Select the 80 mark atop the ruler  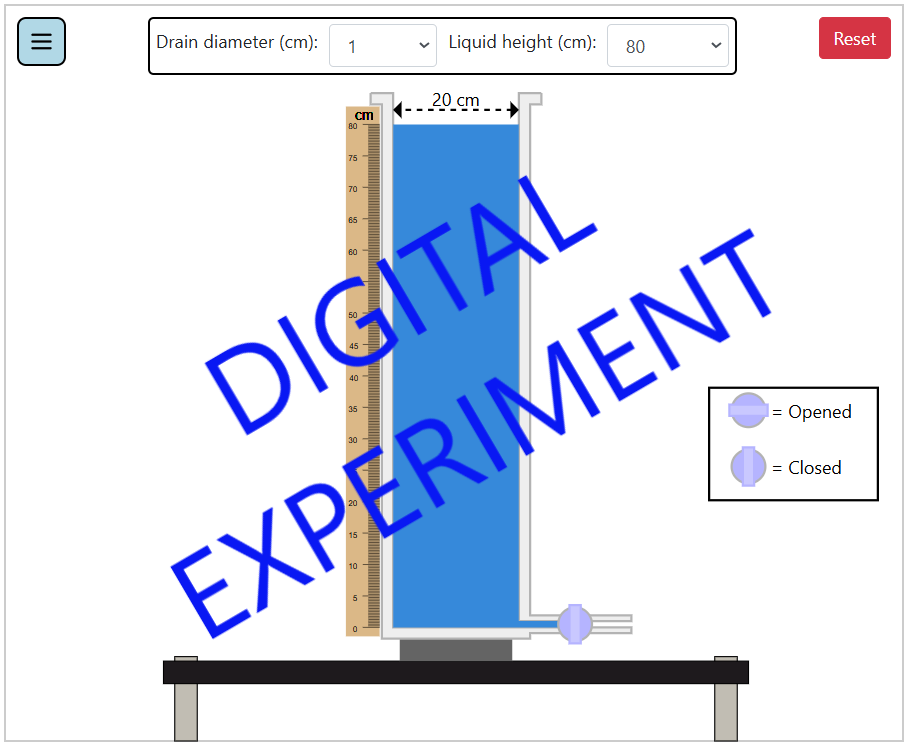pos(353,127)
